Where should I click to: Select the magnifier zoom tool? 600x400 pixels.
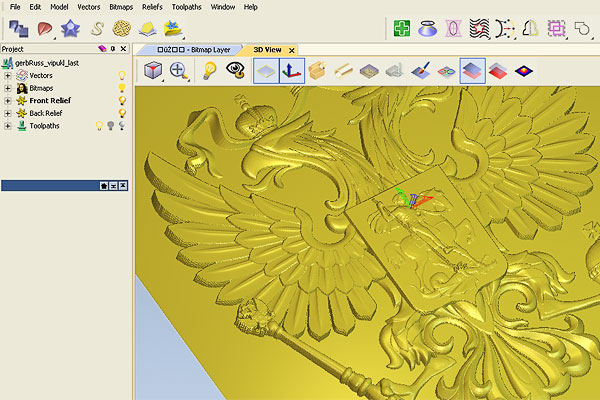tap(179, 70)
